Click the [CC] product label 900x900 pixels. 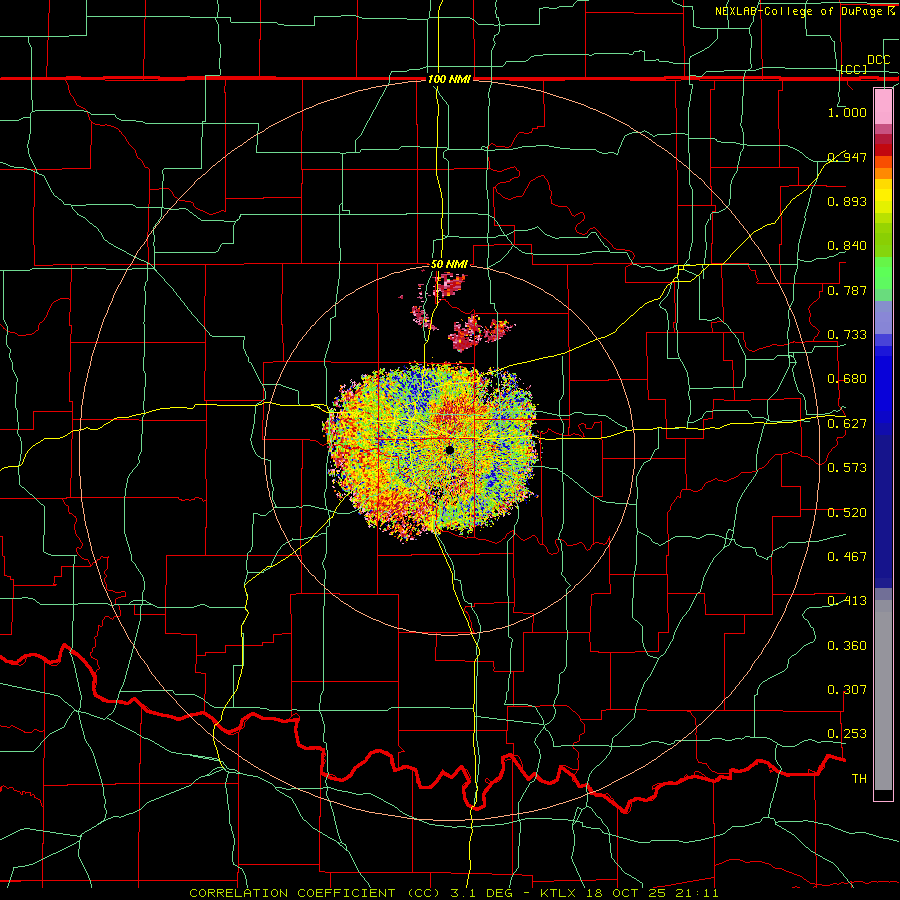pyautogui.click(x=854, y=69)
